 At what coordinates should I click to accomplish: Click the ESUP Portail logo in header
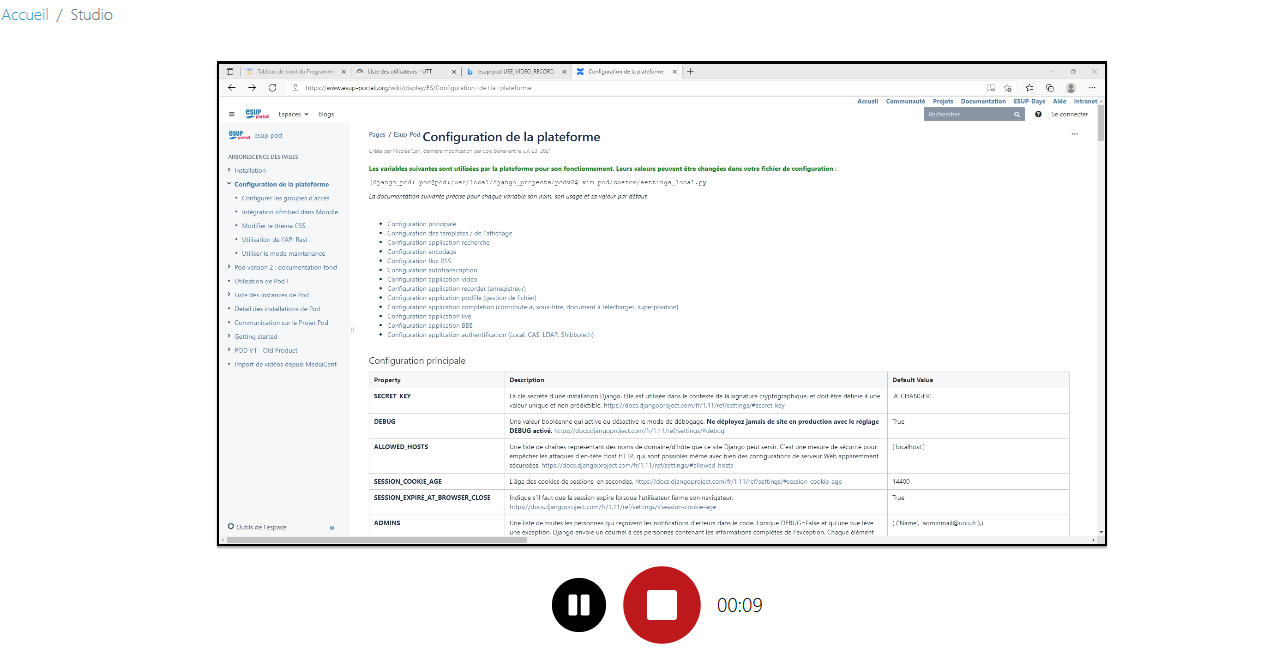[257, 114]
